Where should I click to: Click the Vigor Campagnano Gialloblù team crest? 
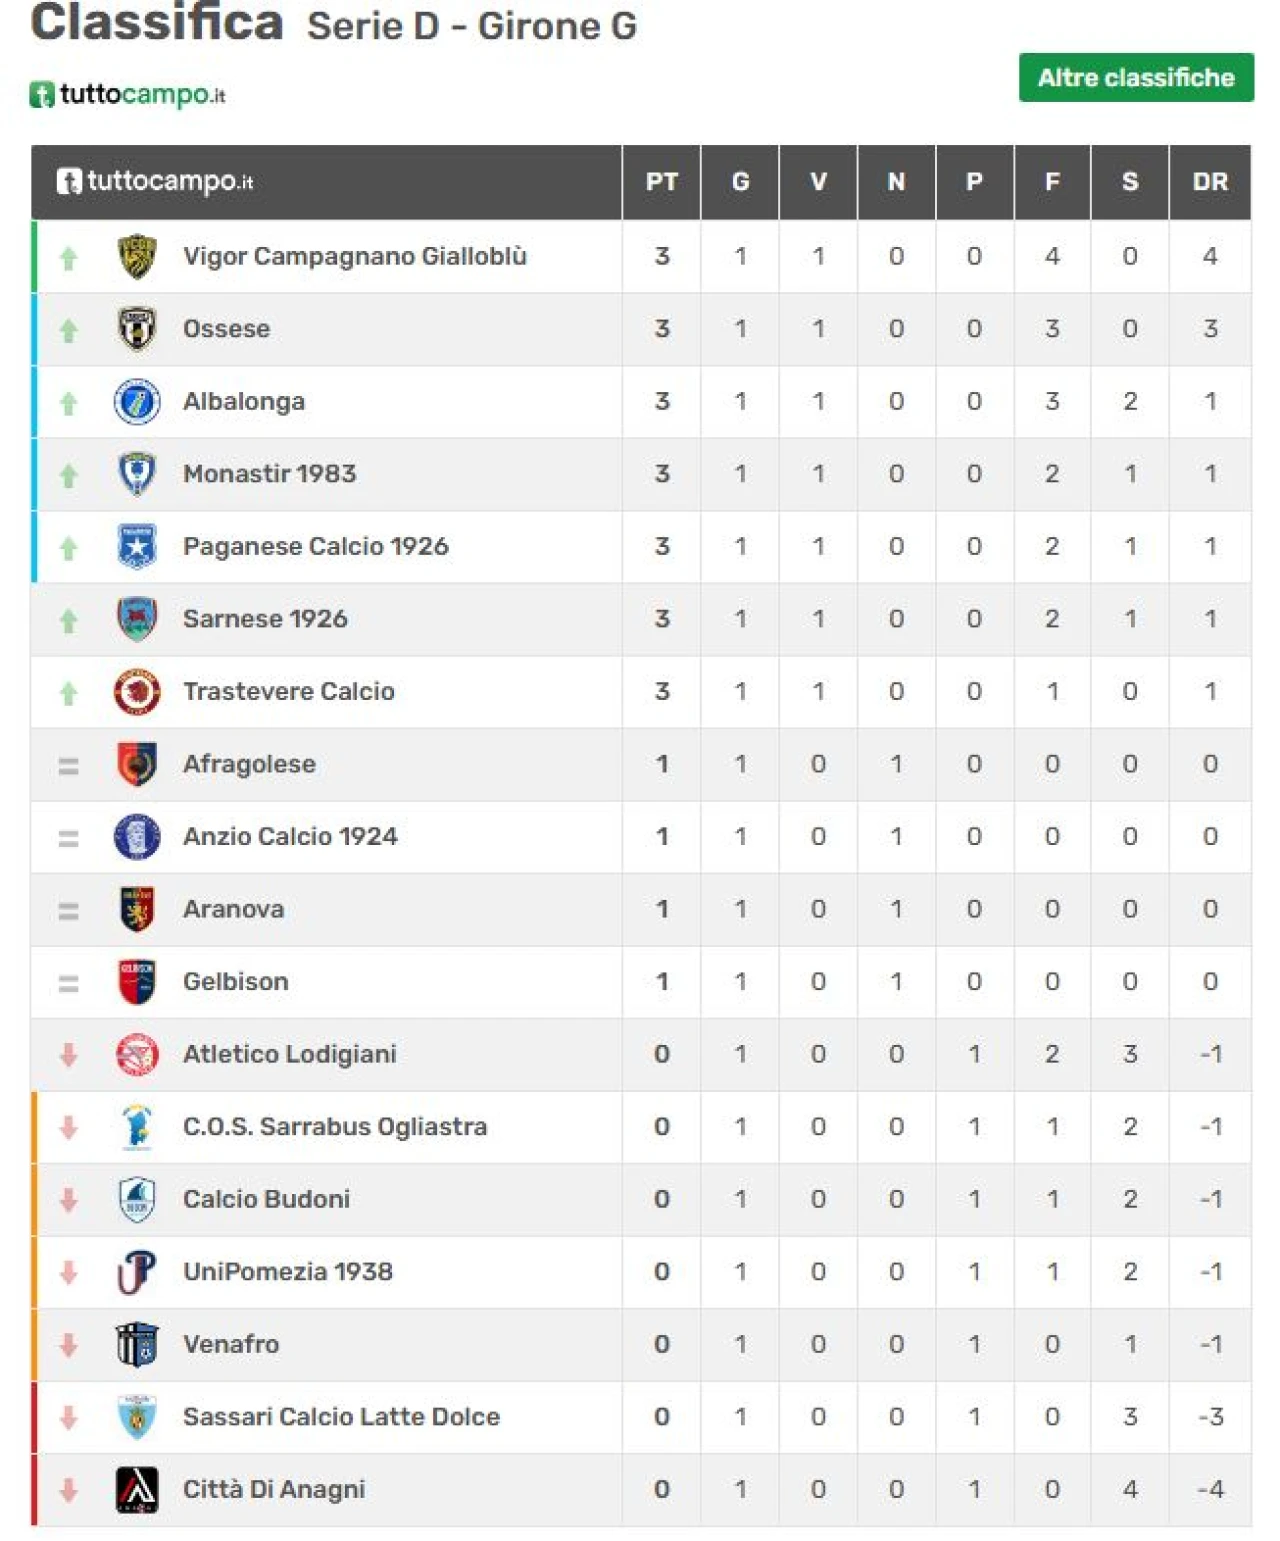137,257
